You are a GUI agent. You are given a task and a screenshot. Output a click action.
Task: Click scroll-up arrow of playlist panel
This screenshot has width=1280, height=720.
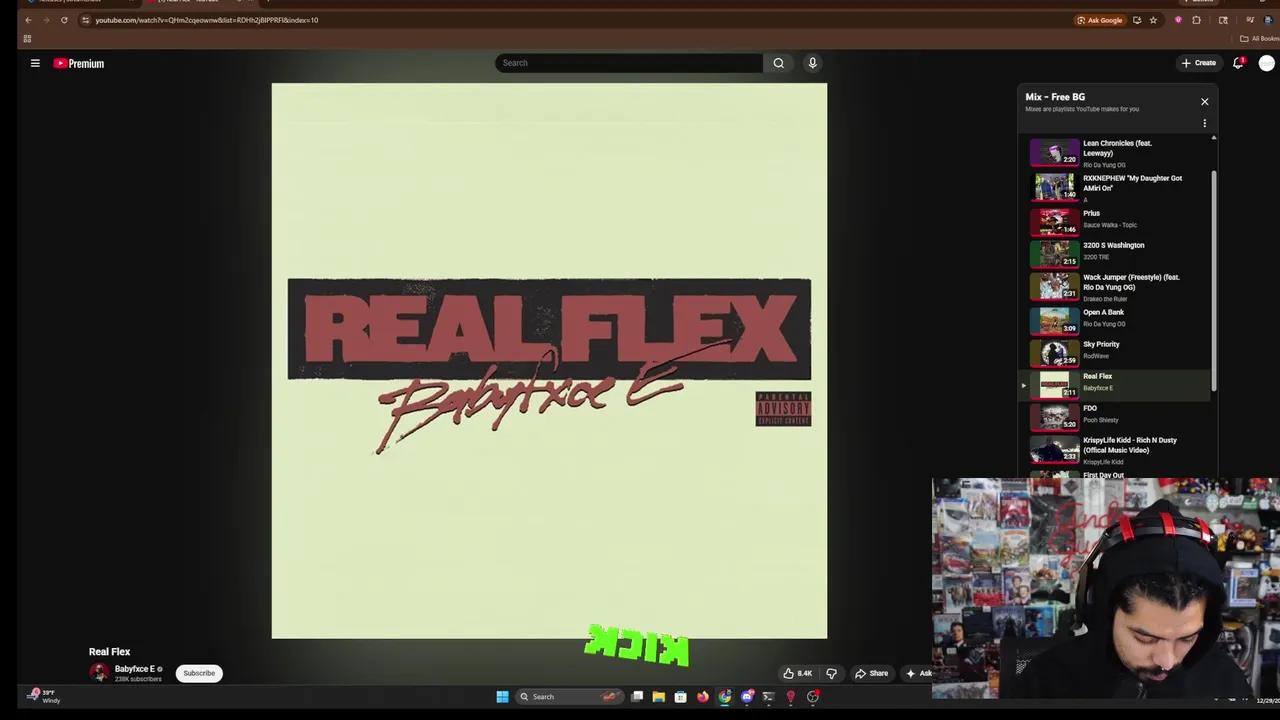point(1214,137)
